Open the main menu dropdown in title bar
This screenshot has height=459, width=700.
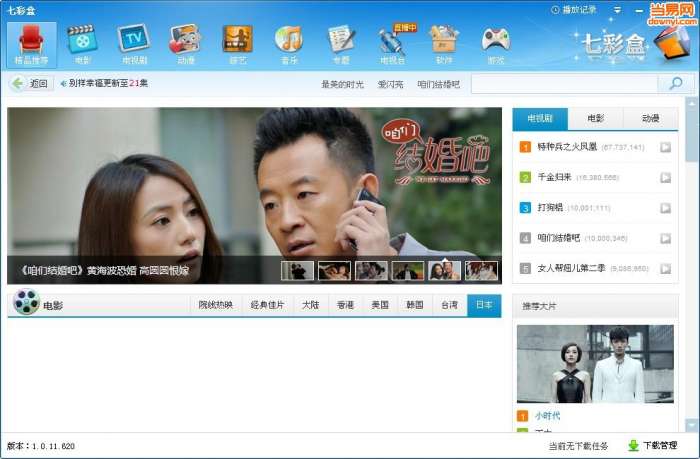point(617,10)
